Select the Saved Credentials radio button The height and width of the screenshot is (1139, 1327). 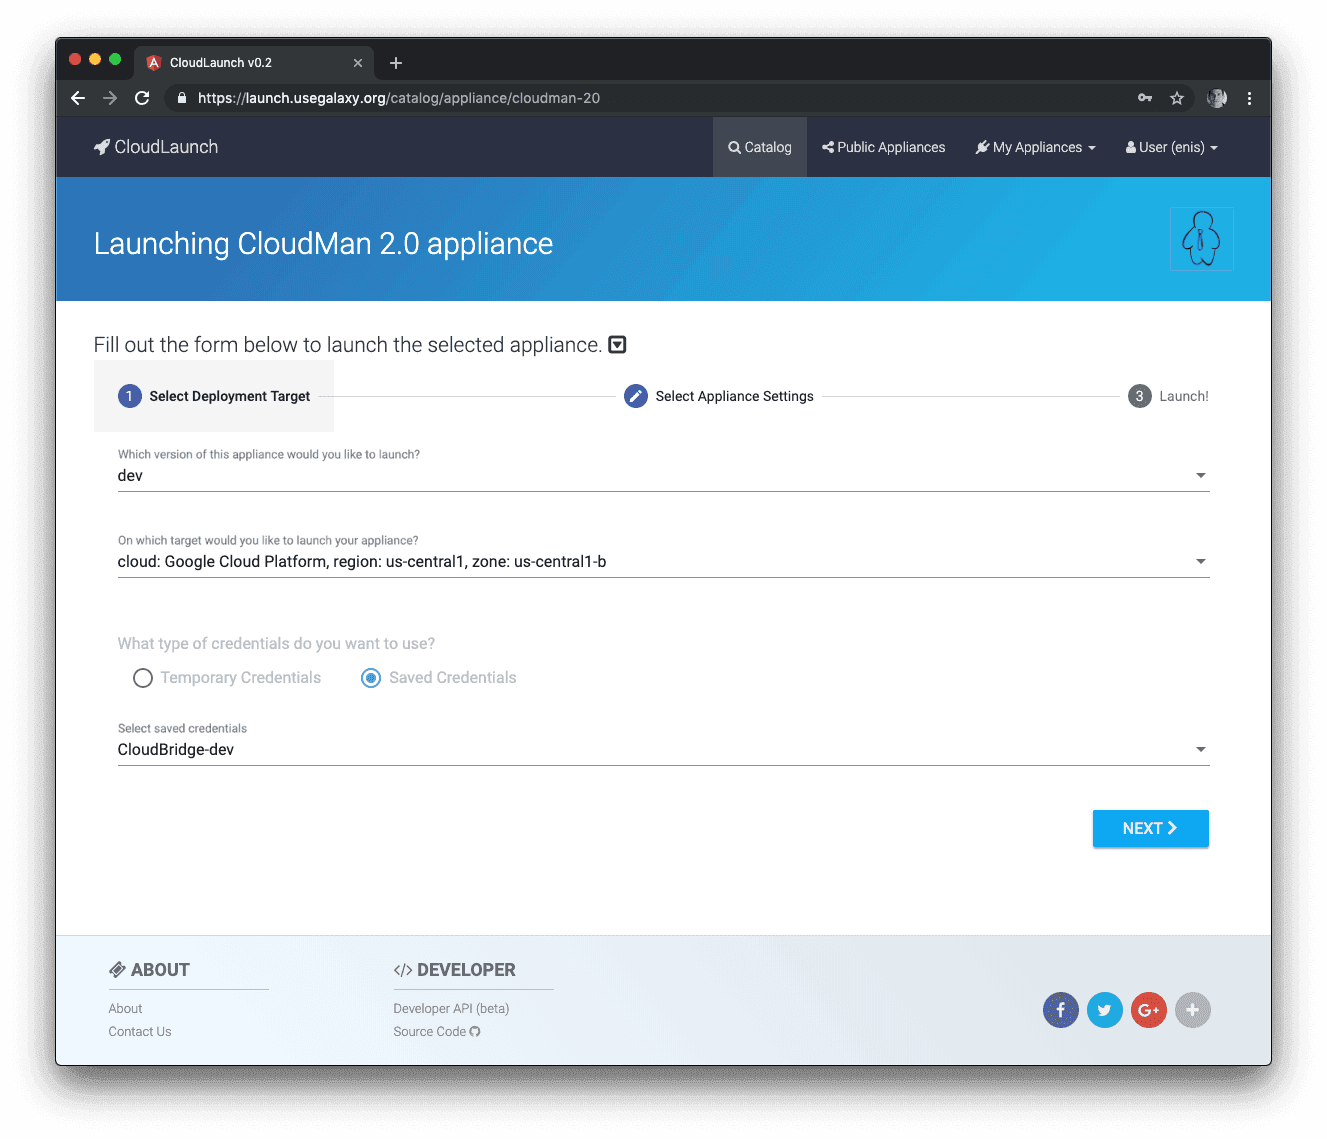(x=371, y=678)
